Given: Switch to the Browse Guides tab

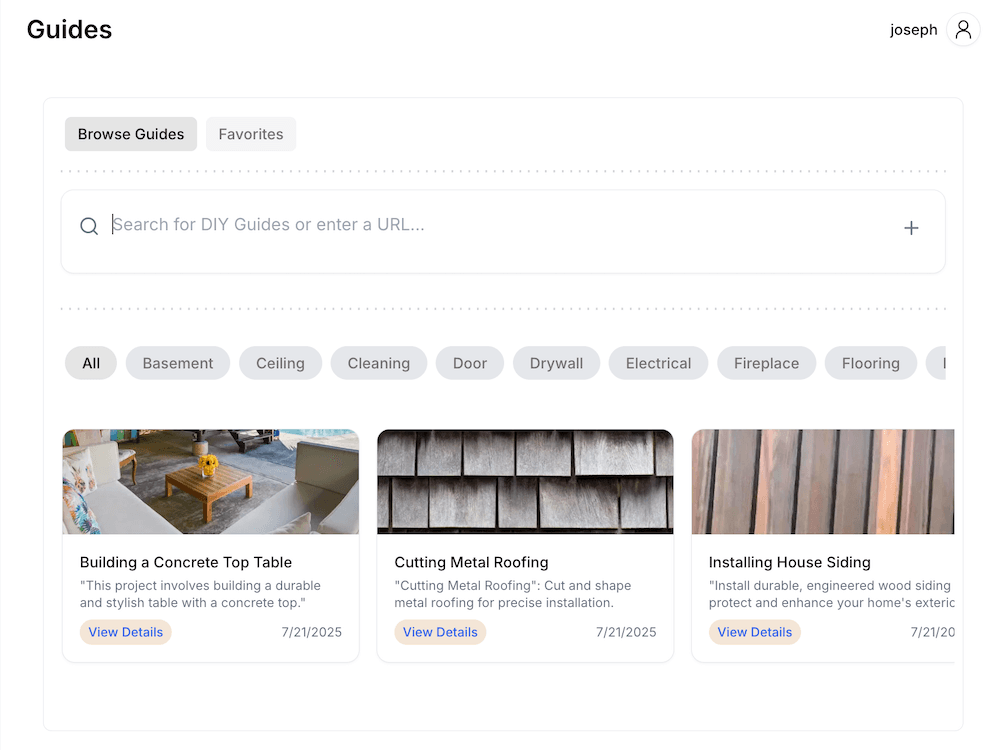Looking at the screenshot, I should pyautogui.click(x=130, y=133).
